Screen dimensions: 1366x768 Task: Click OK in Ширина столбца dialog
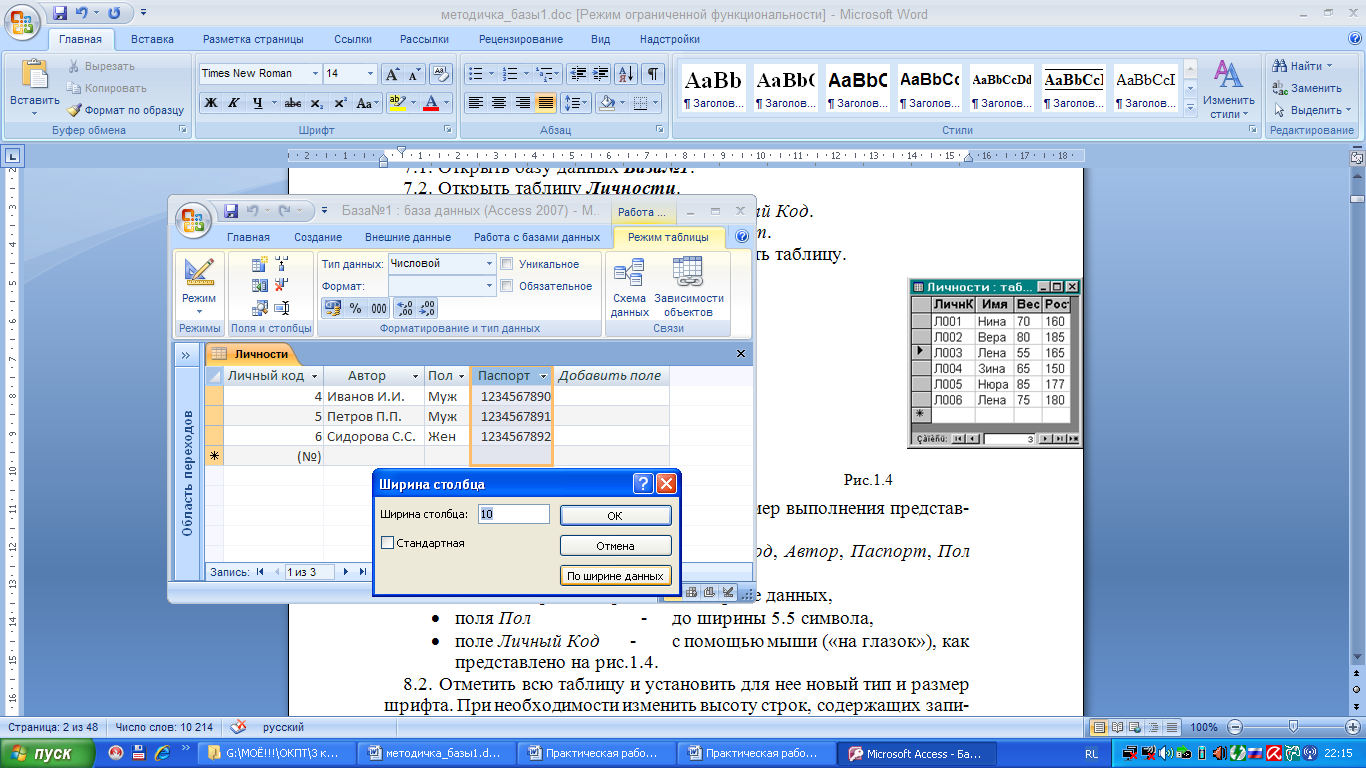pyautogui.click(x=615, y=515)
